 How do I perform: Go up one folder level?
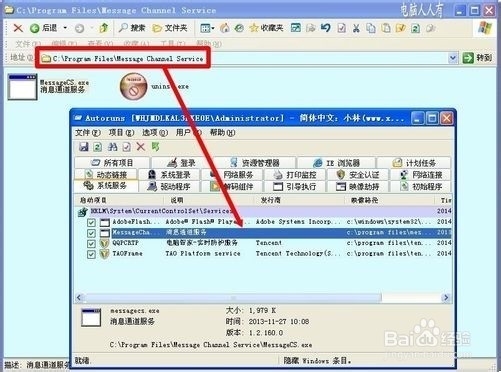click(x=104, y=28)
